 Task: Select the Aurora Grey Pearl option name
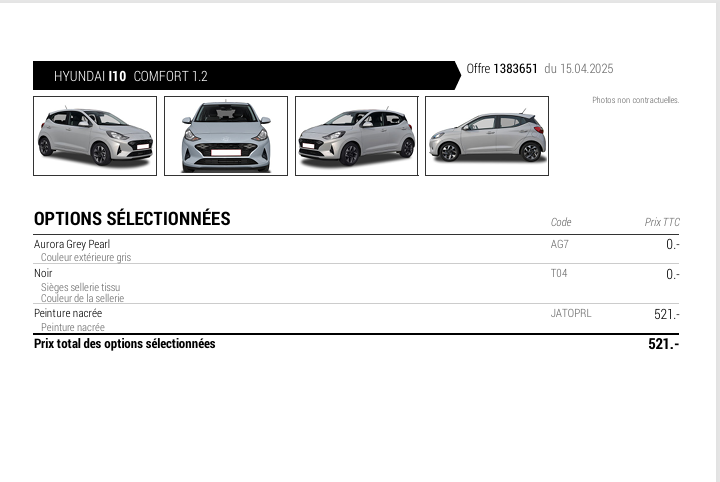(x=72, y=244)
